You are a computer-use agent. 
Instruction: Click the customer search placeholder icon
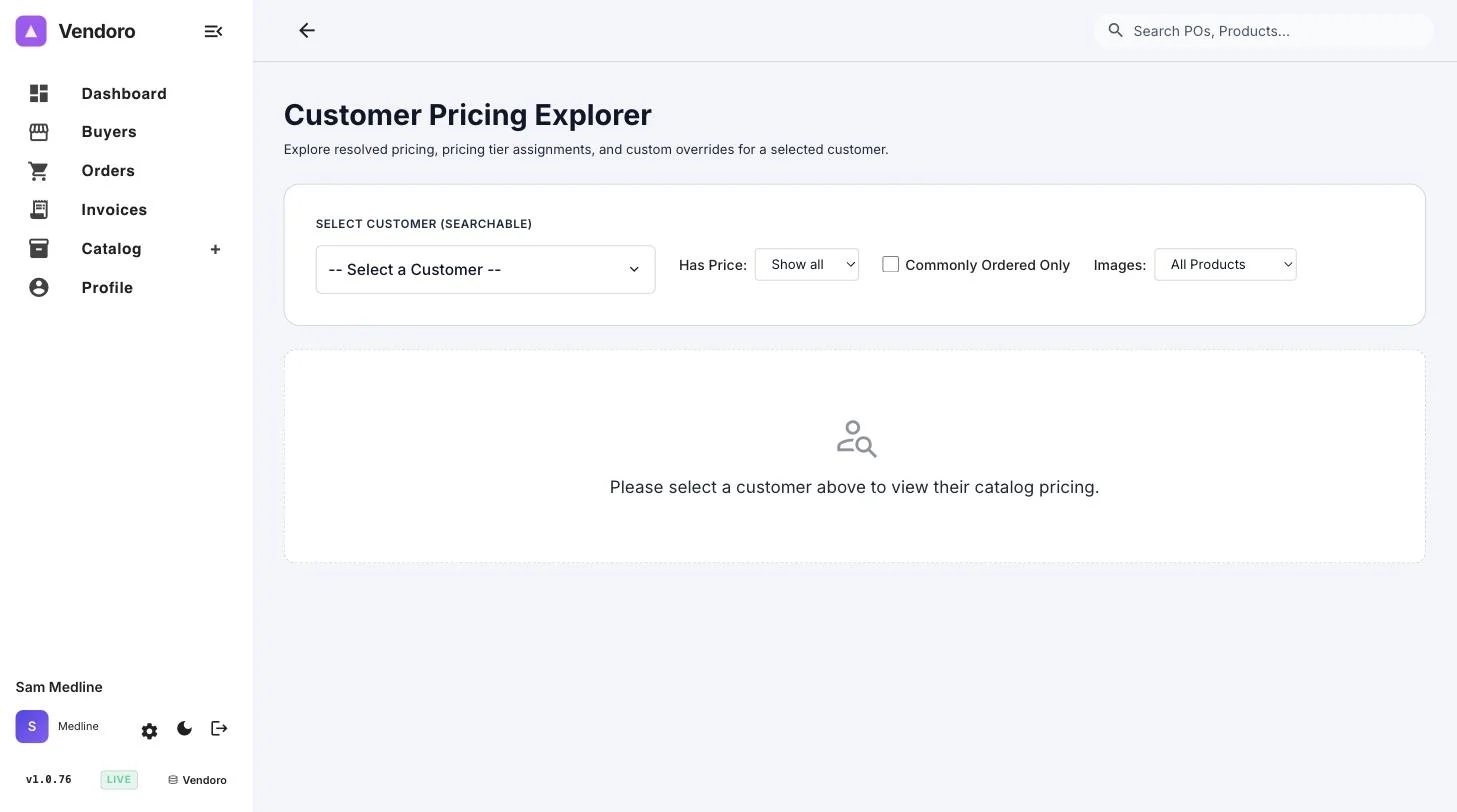(x=856, y=438)
